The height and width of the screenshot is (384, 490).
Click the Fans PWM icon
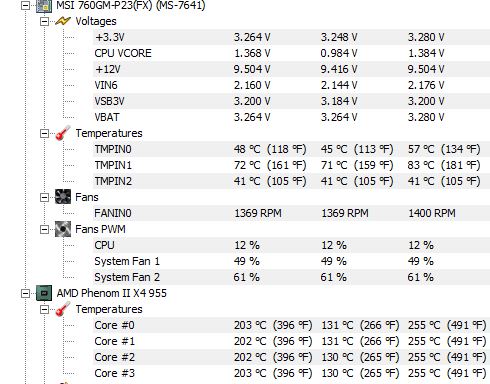63,229
